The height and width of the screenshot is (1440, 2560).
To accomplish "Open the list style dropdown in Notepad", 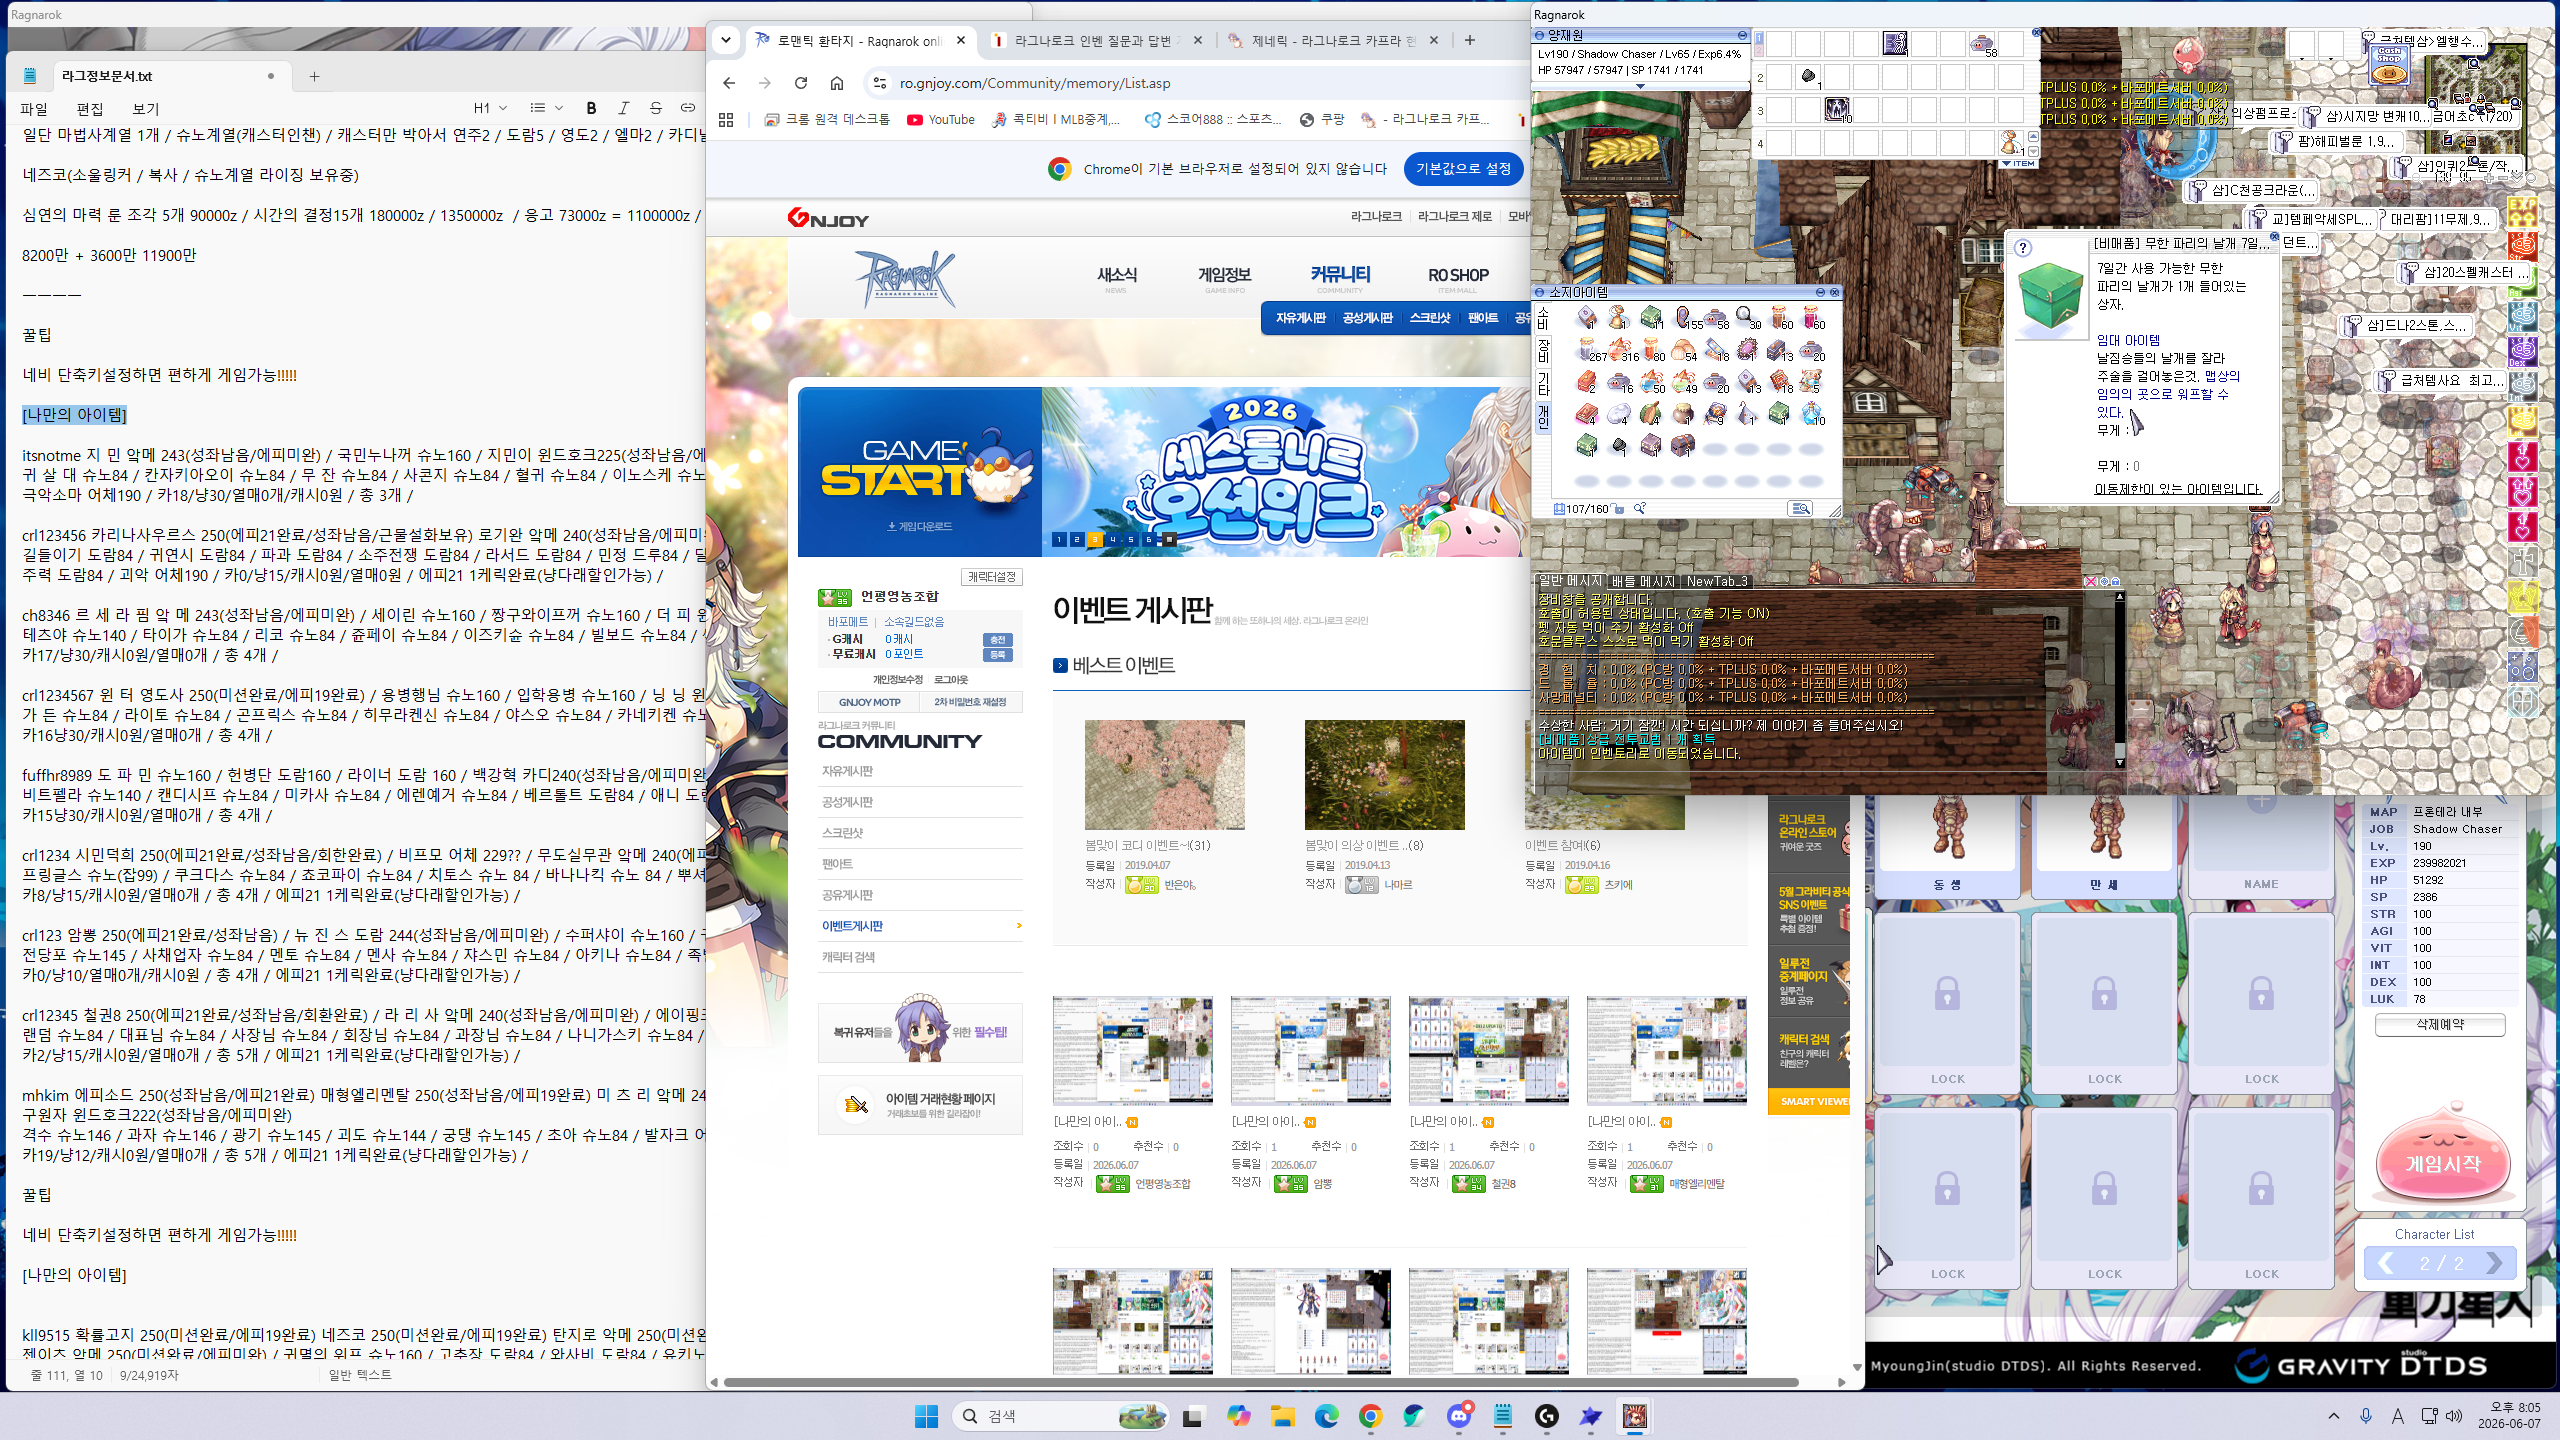I will 546,108.
